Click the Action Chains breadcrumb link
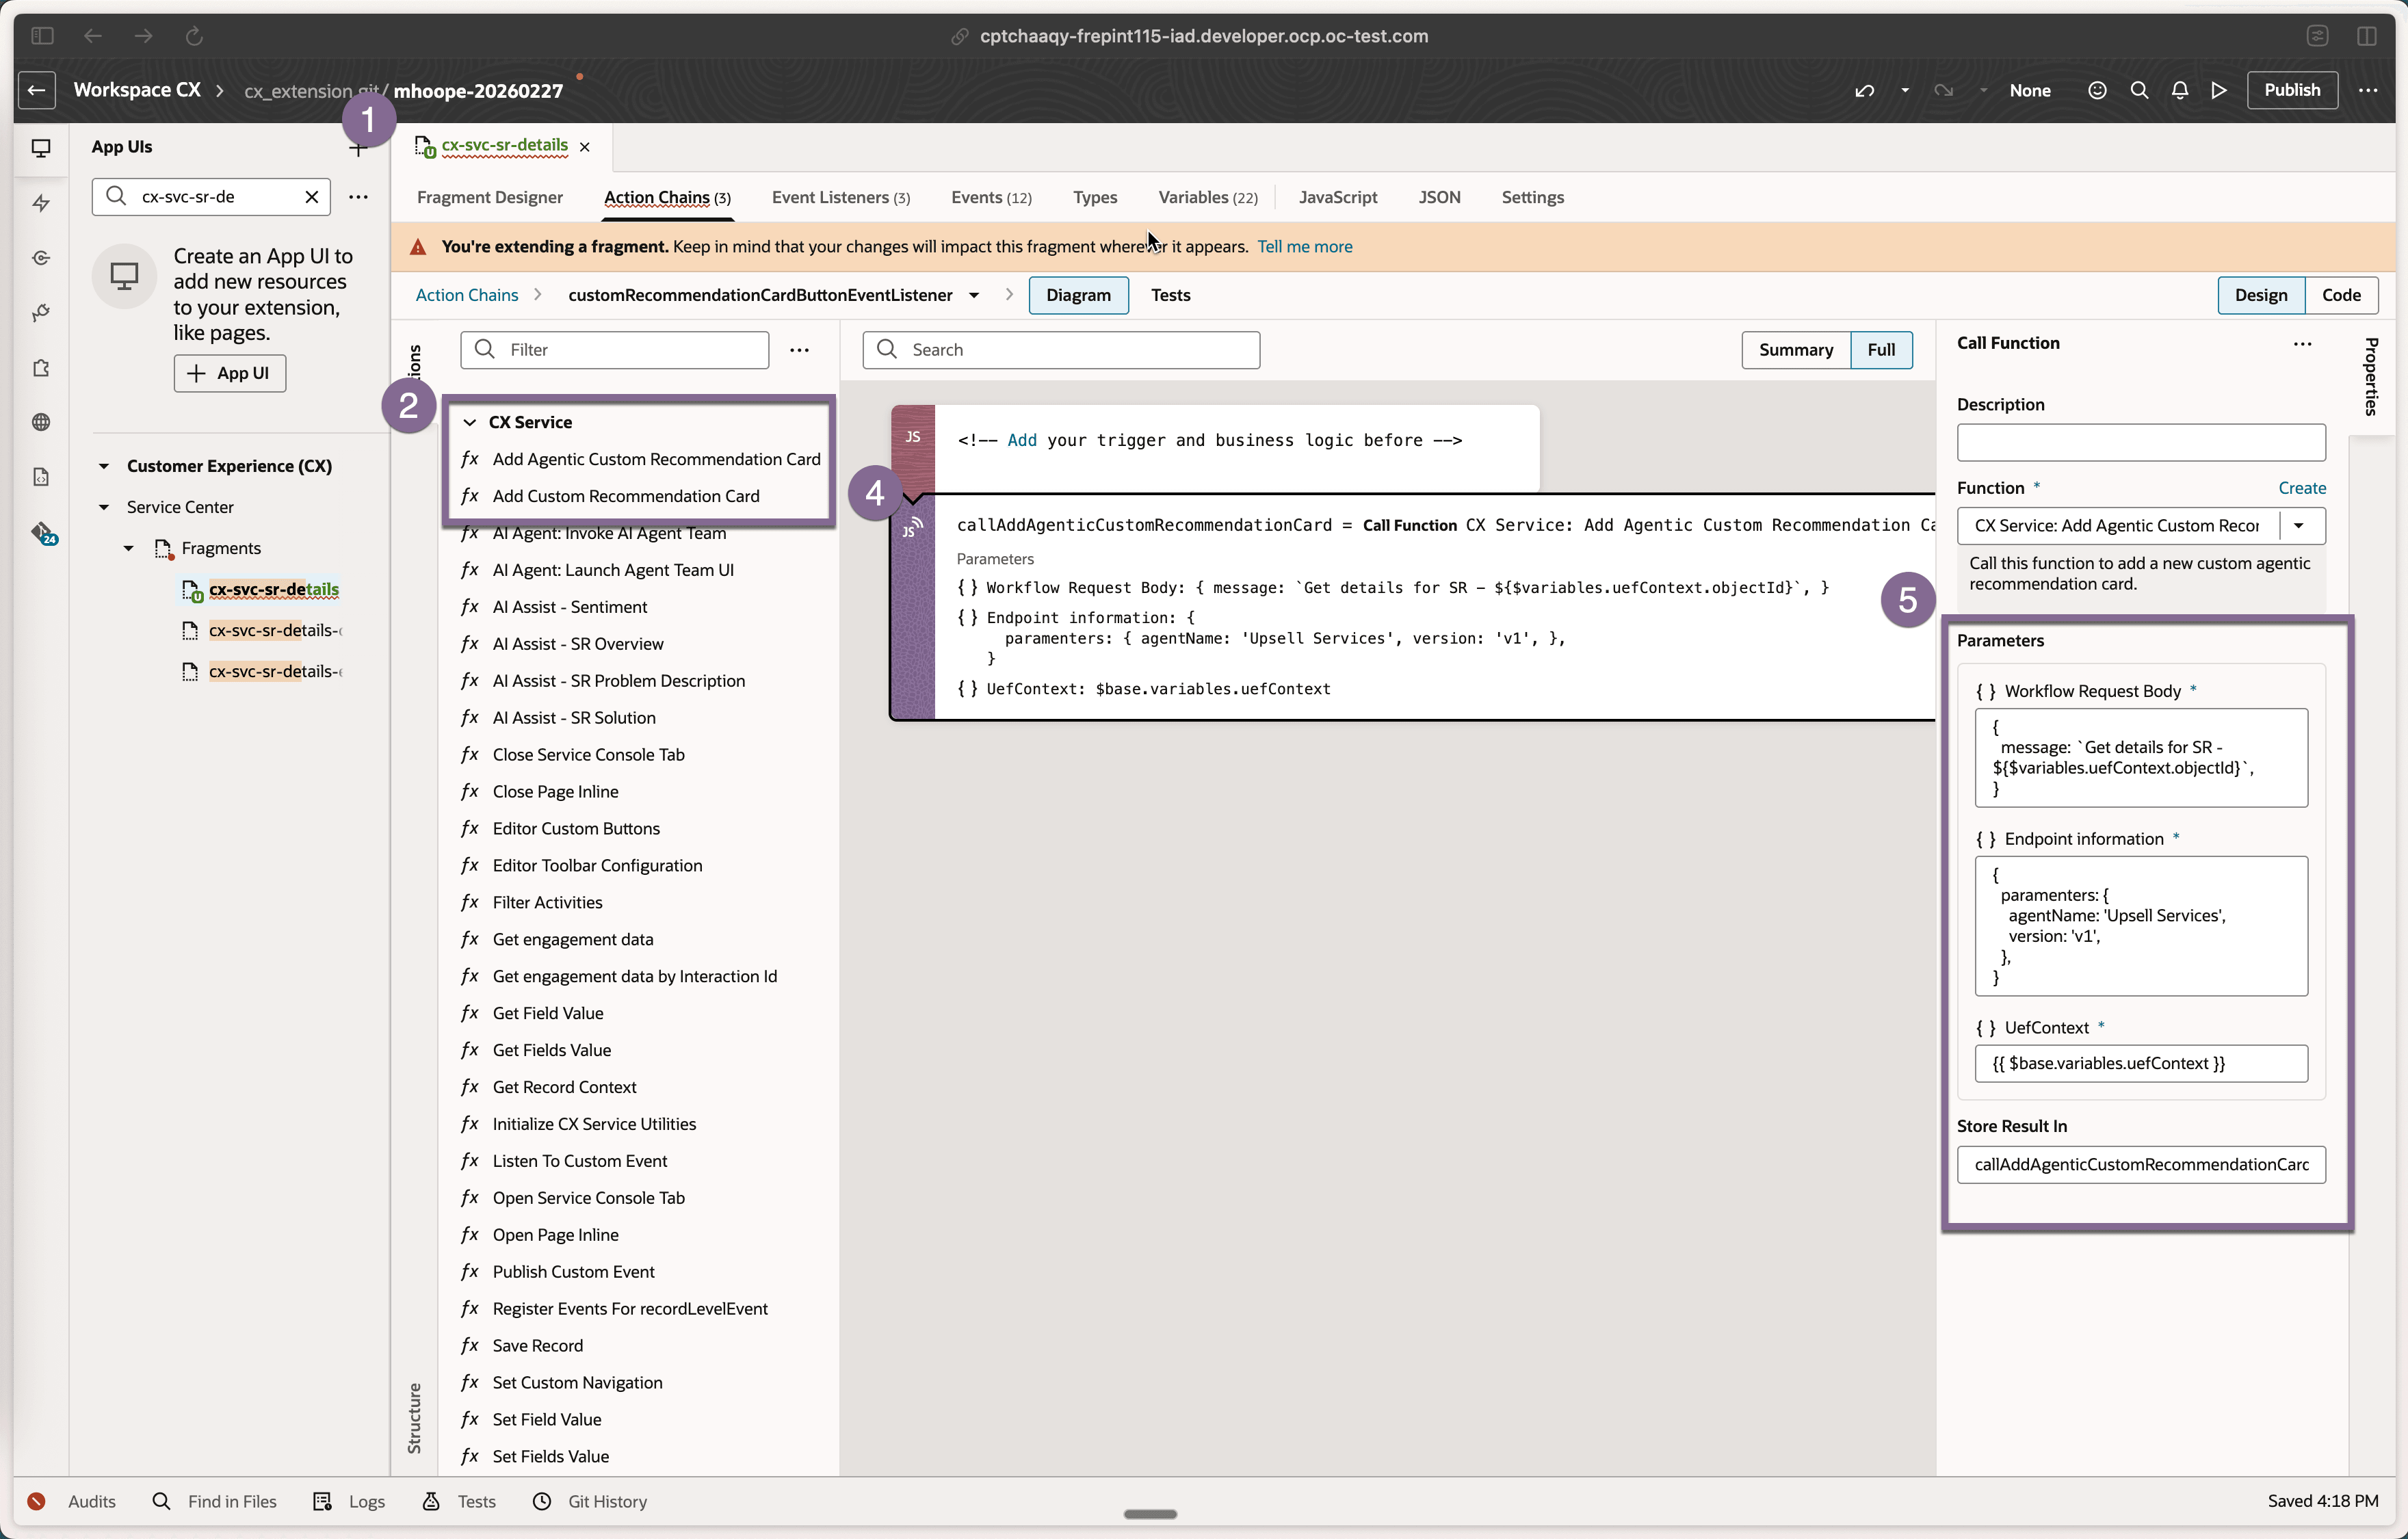The height and width of the screenshot is (1539, 2408). click(x=466, y=295)
